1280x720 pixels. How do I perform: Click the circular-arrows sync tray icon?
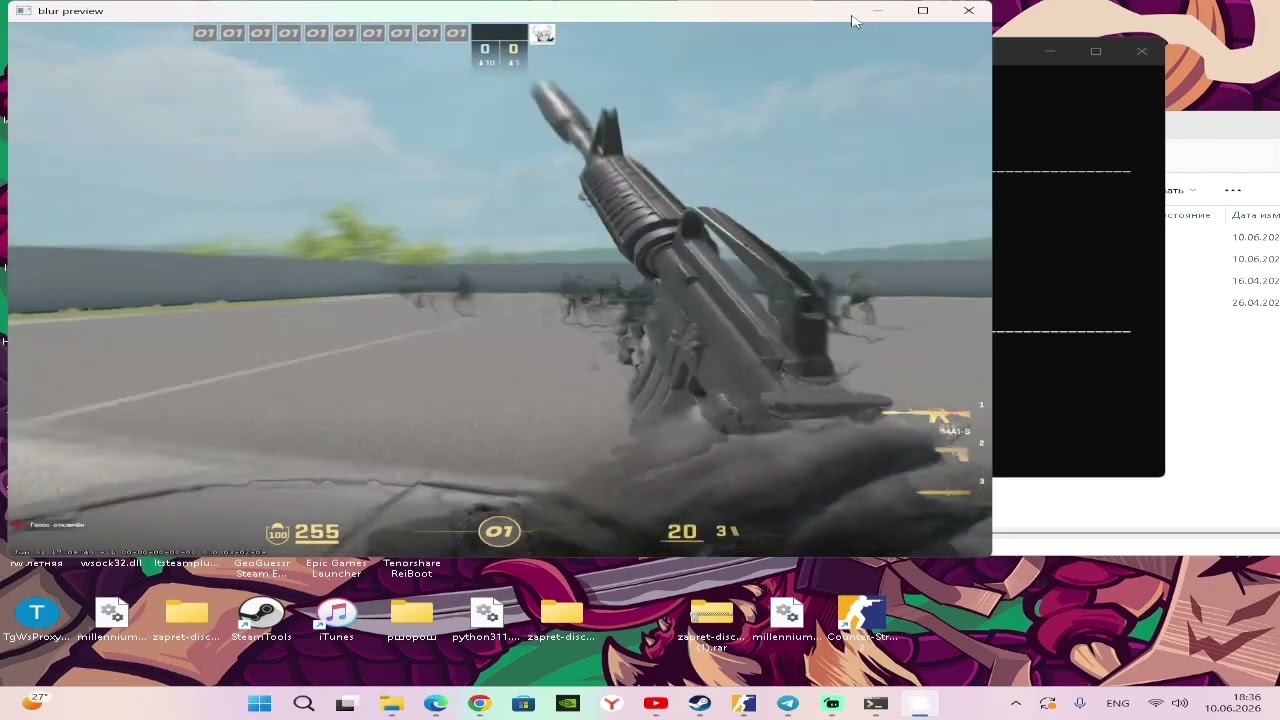coord(1047,704)
